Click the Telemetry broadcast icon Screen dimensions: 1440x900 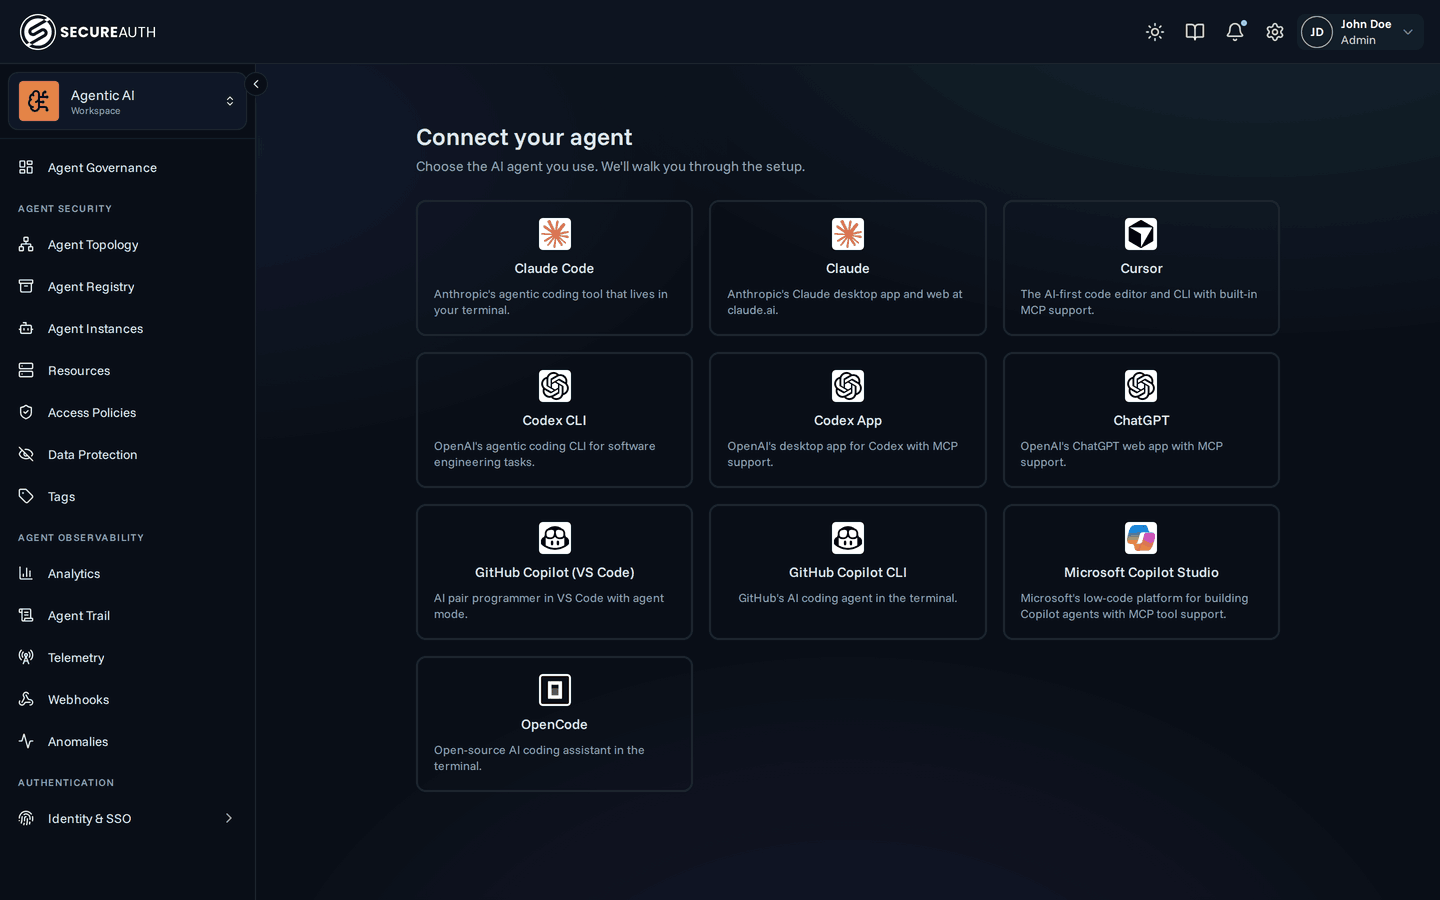[26, 657]
